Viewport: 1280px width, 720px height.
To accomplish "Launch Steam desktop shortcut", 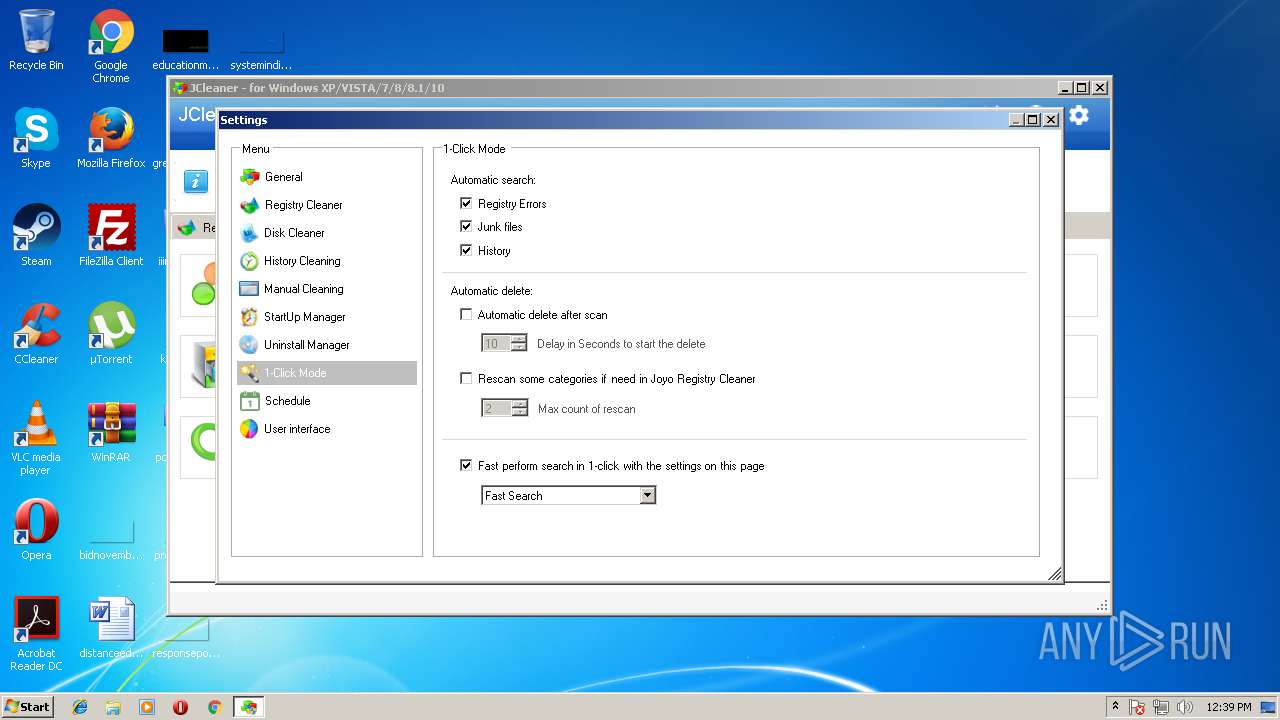I will click(36, 236).
